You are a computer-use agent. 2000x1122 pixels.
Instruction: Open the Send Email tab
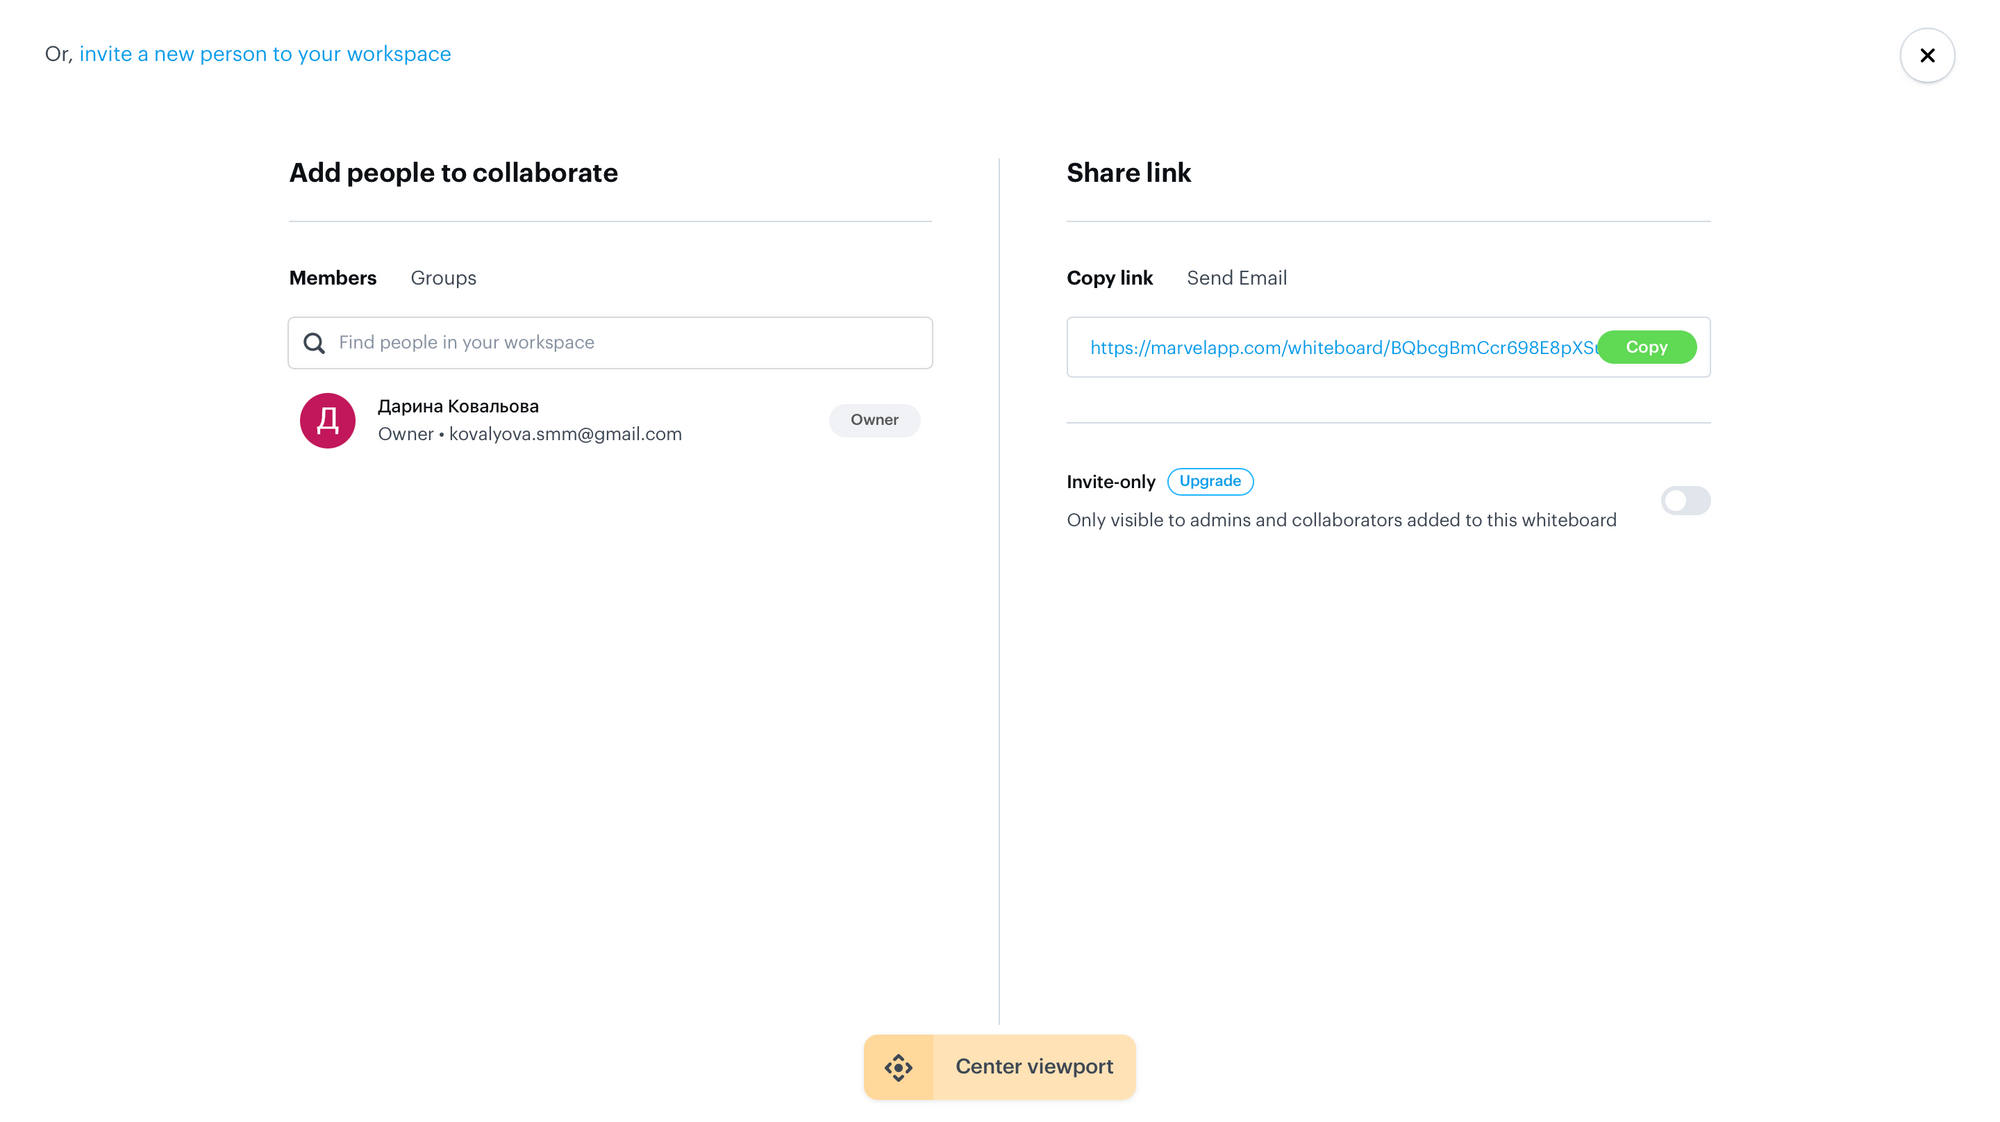[1236, 278]
